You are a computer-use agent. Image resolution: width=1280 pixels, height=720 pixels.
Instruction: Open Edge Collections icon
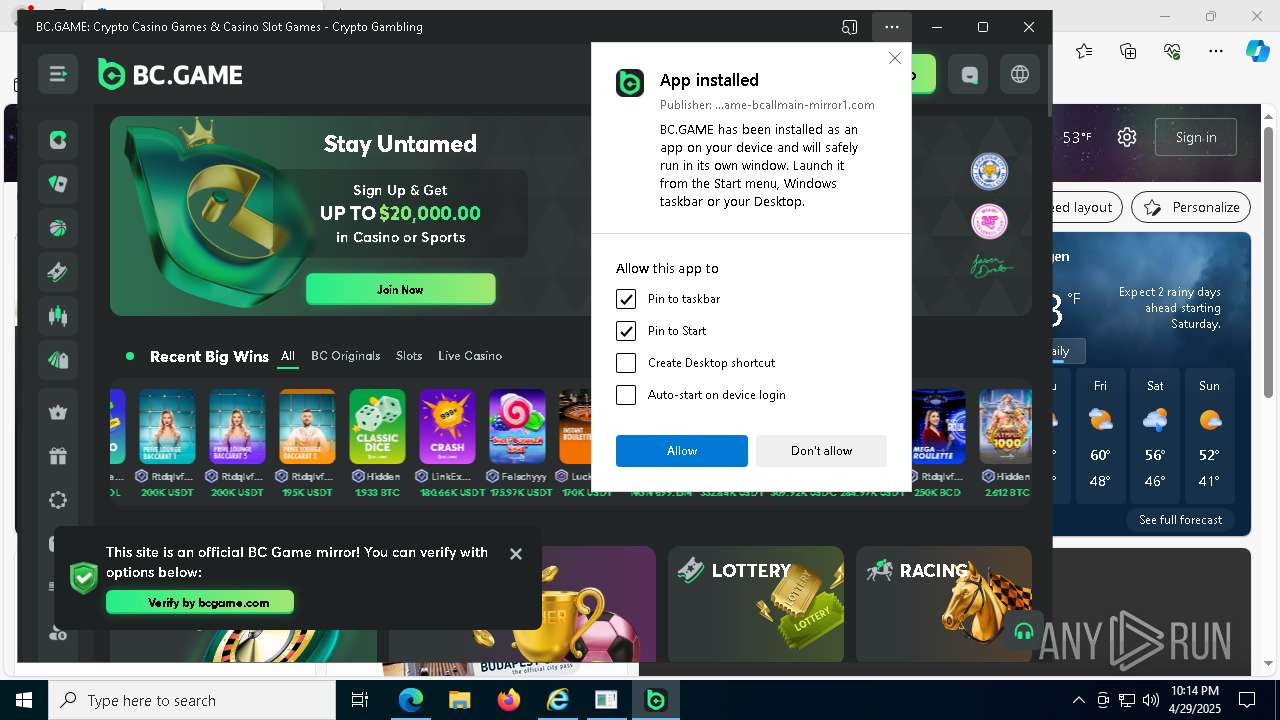[x=1128, y=51]
